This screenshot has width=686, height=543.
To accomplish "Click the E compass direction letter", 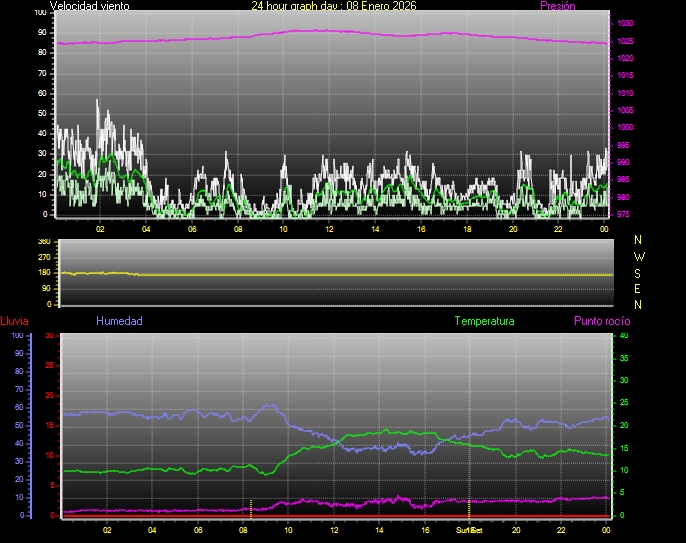I will [639, 288].
